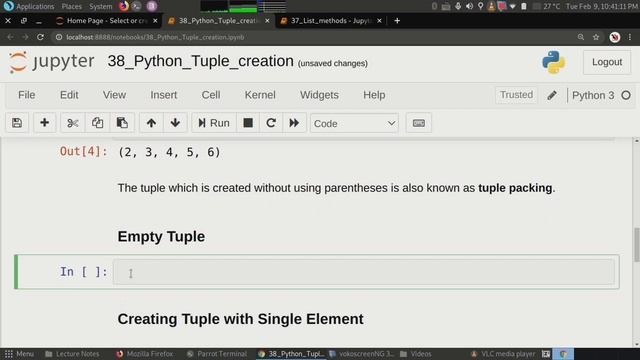Open the System menu in top panel
Image resolution: width=640 pixels, height=360 pixels.
(x=100, y=6)
